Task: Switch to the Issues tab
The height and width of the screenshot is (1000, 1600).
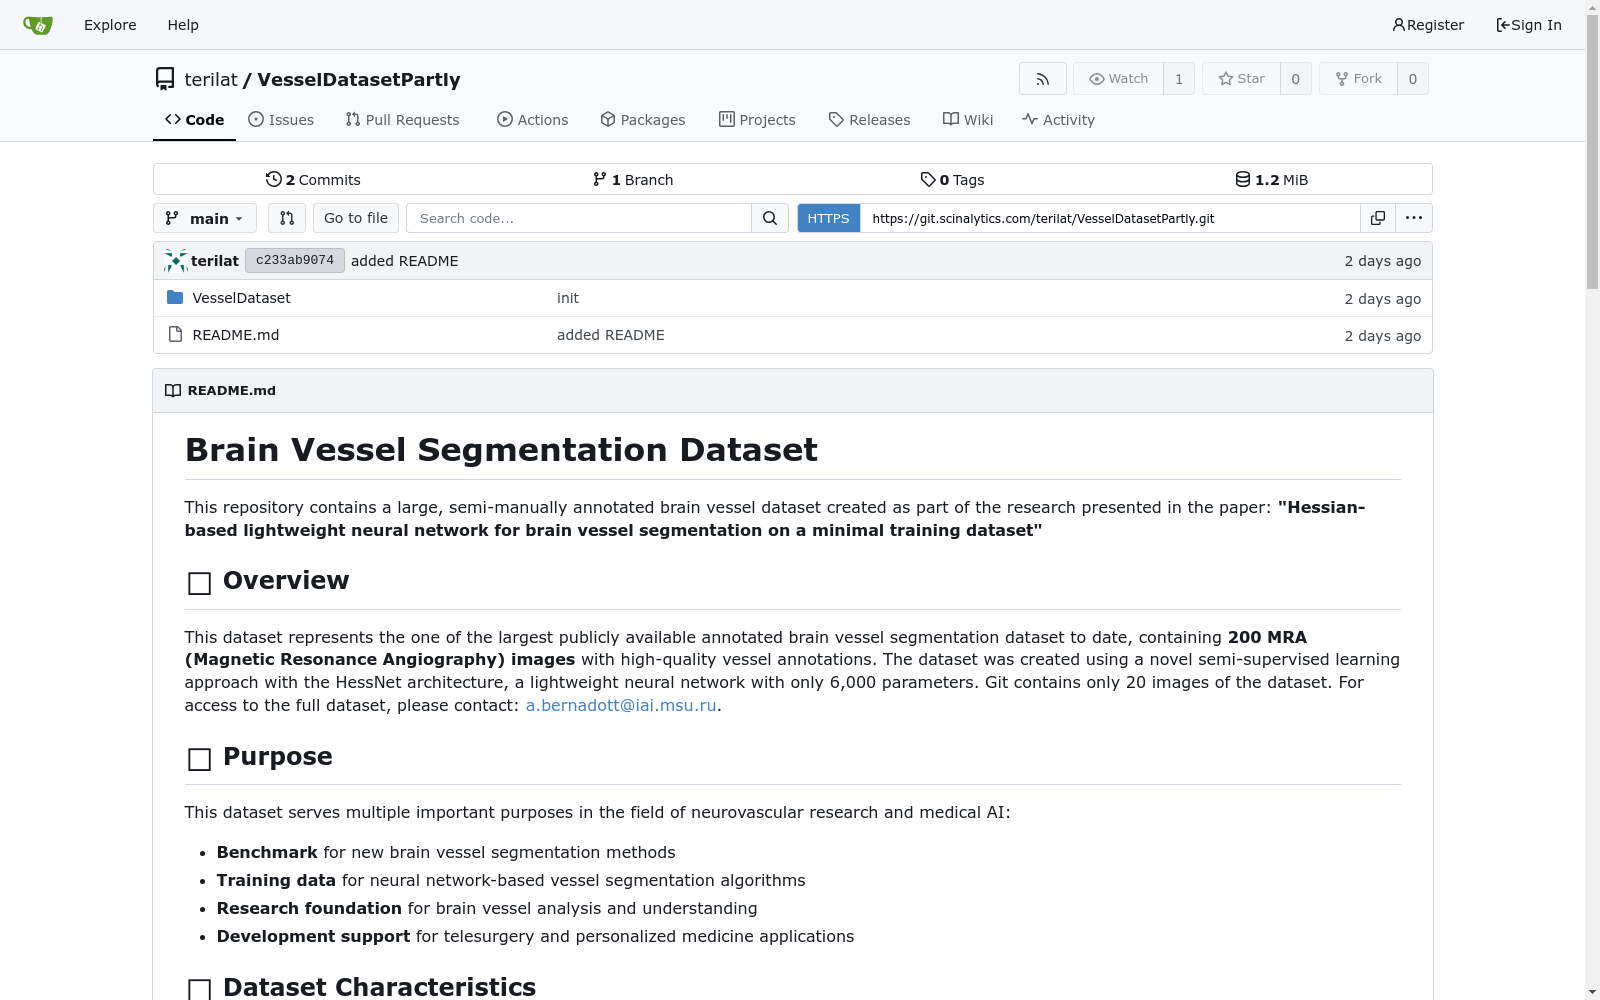Action: click(x=281, y=120)
